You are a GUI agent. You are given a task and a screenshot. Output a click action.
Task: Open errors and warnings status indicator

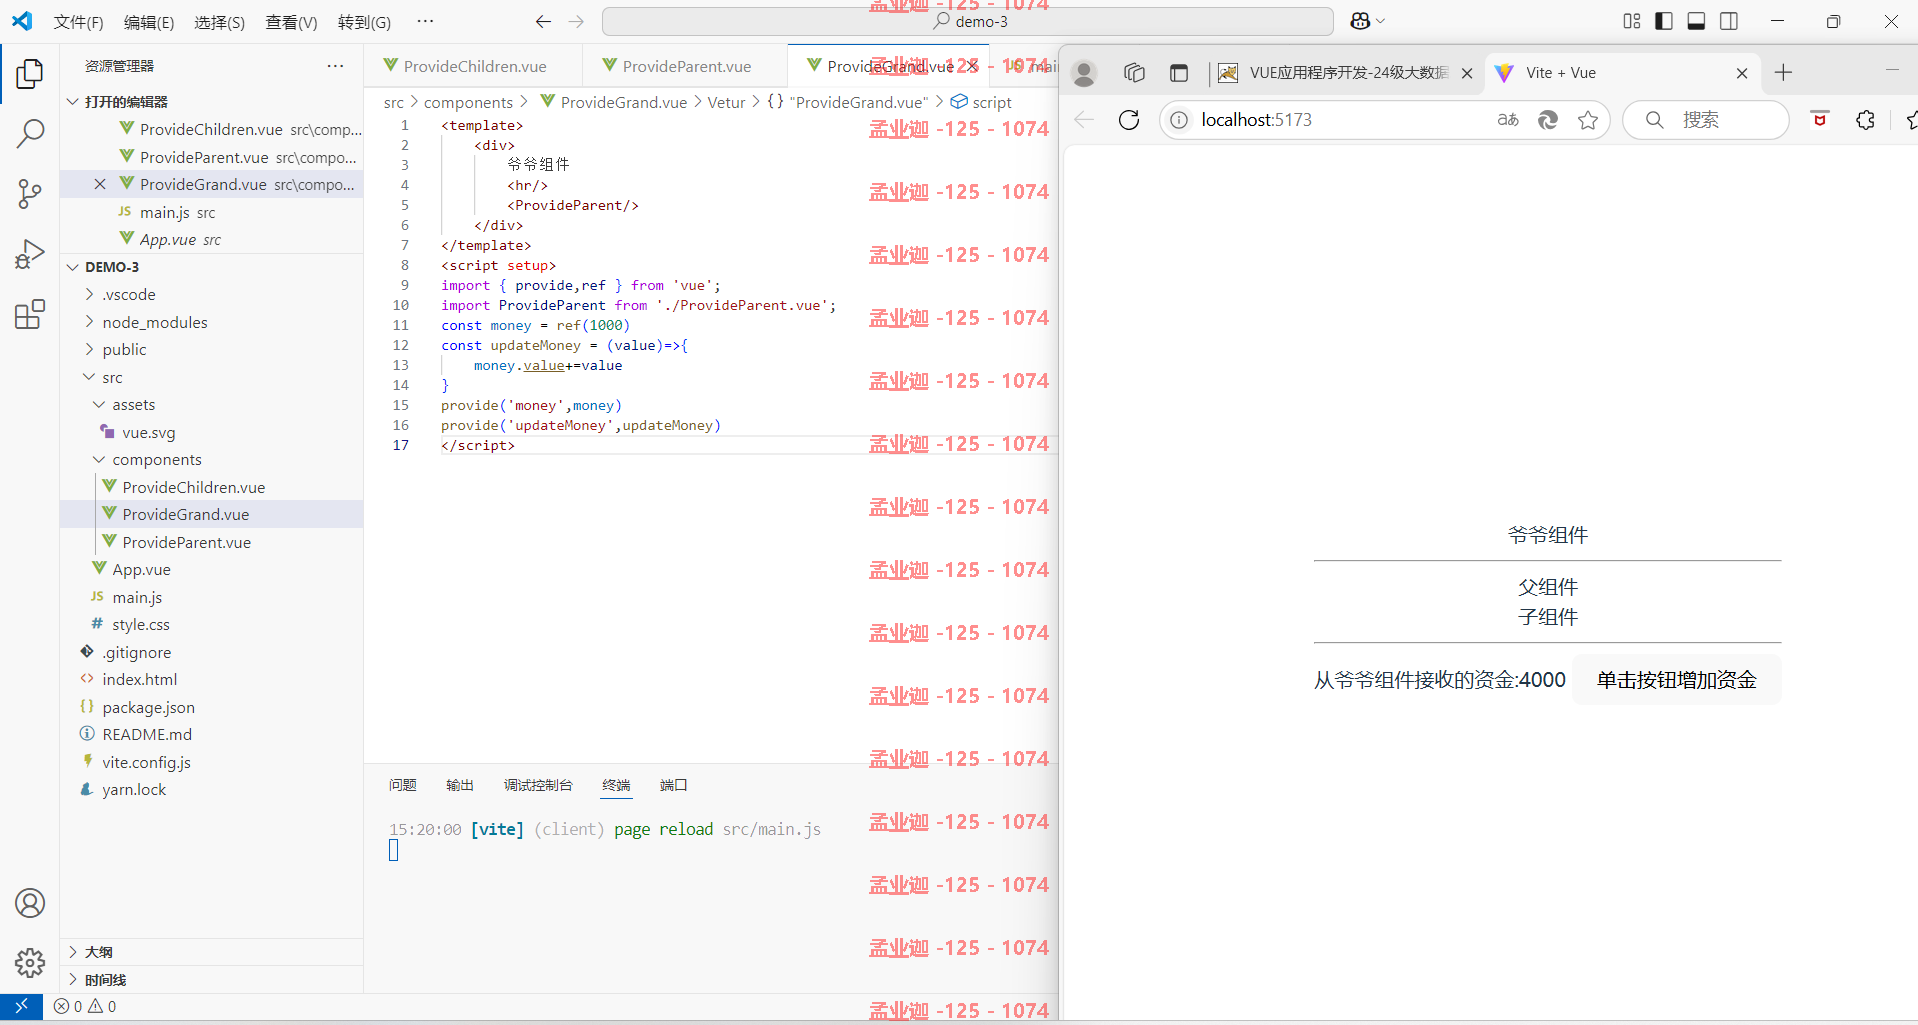point(85,1006)
